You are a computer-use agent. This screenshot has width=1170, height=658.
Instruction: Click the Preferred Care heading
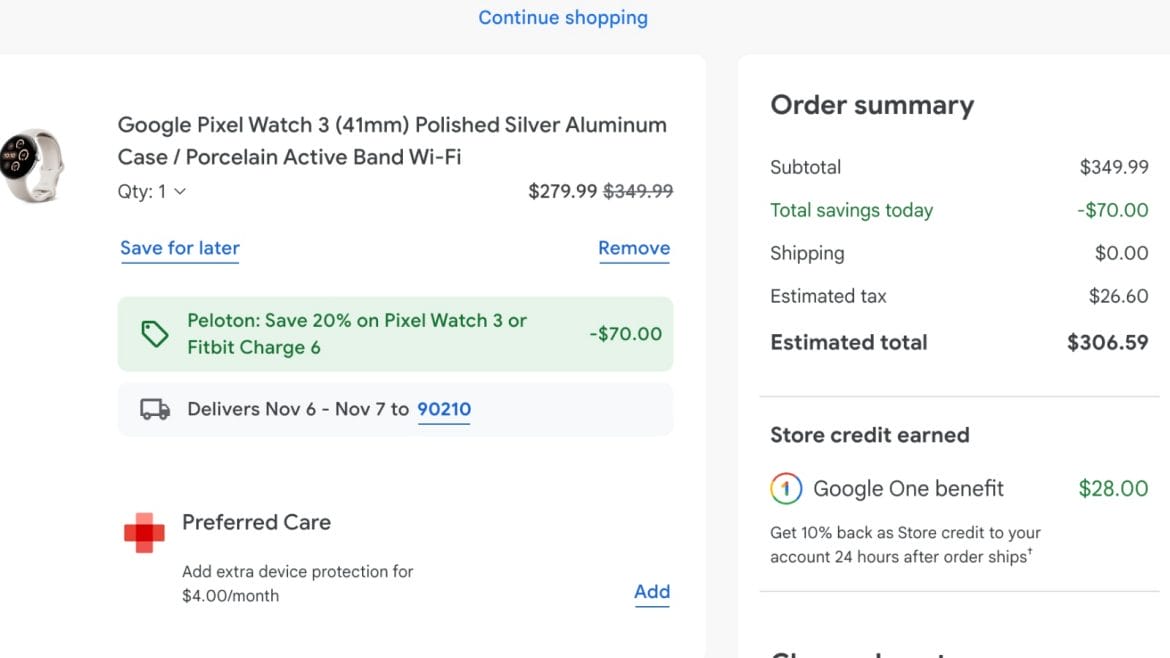pos(256,522)
